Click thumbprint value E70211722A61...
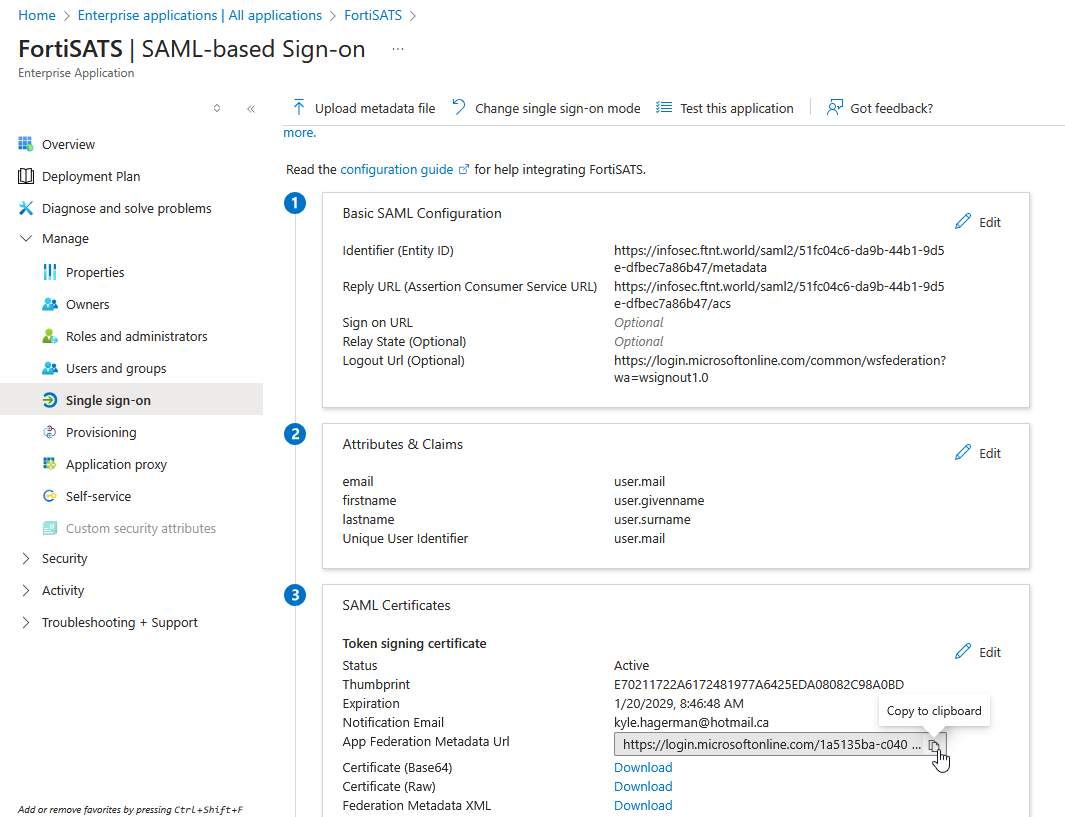Screen dimensions: 1065x817 [x=759, y=685]
